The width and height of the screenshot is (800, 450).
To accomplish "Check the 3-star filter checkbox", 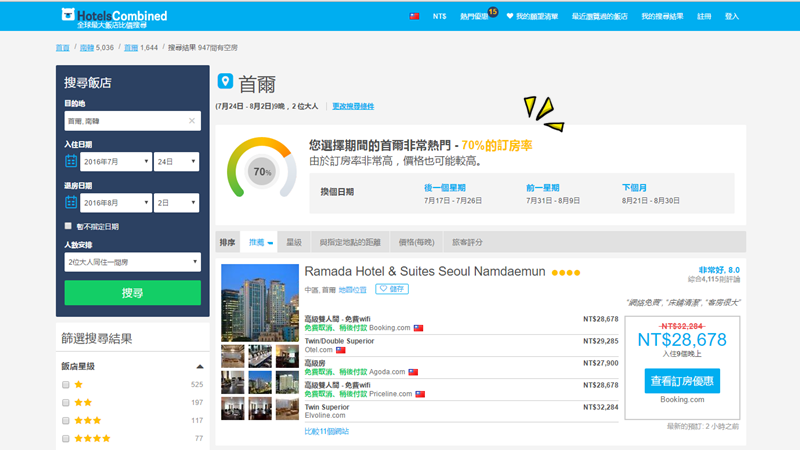I will click(65, 420).
